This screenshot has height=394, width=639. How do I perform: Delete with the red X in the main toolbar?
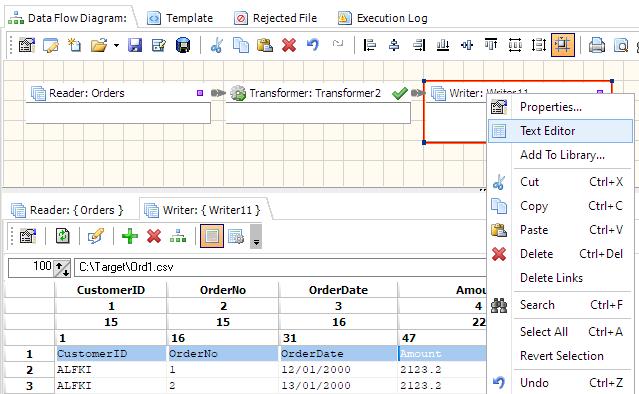[289, 45]
